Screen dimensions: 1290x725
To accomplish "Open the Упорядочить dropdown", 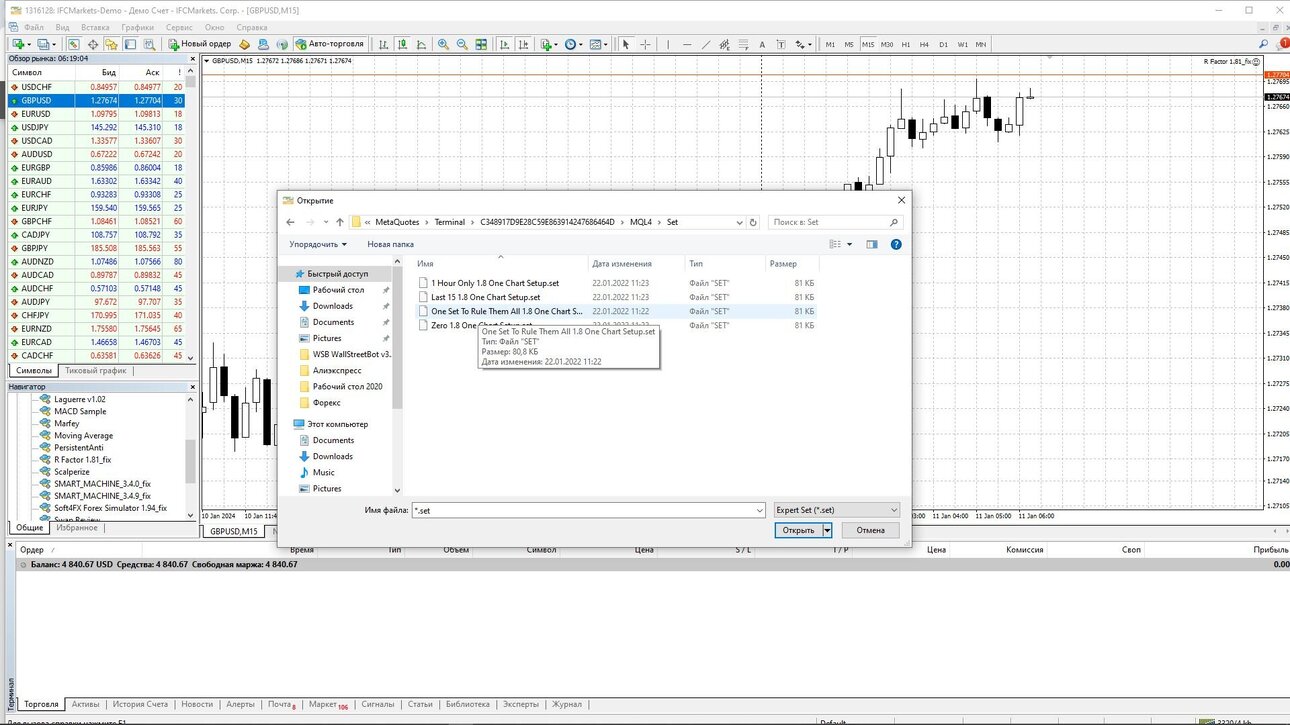I will [x=318, y=244].
